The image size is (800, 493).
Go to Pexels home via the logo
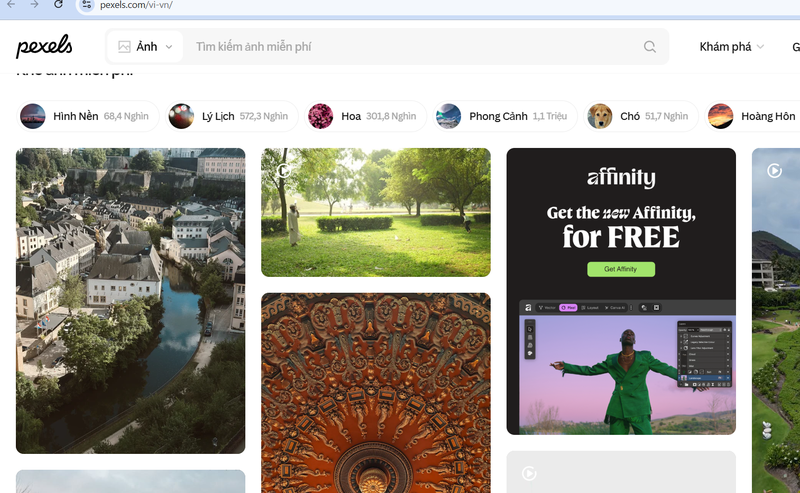click(44, 46)
